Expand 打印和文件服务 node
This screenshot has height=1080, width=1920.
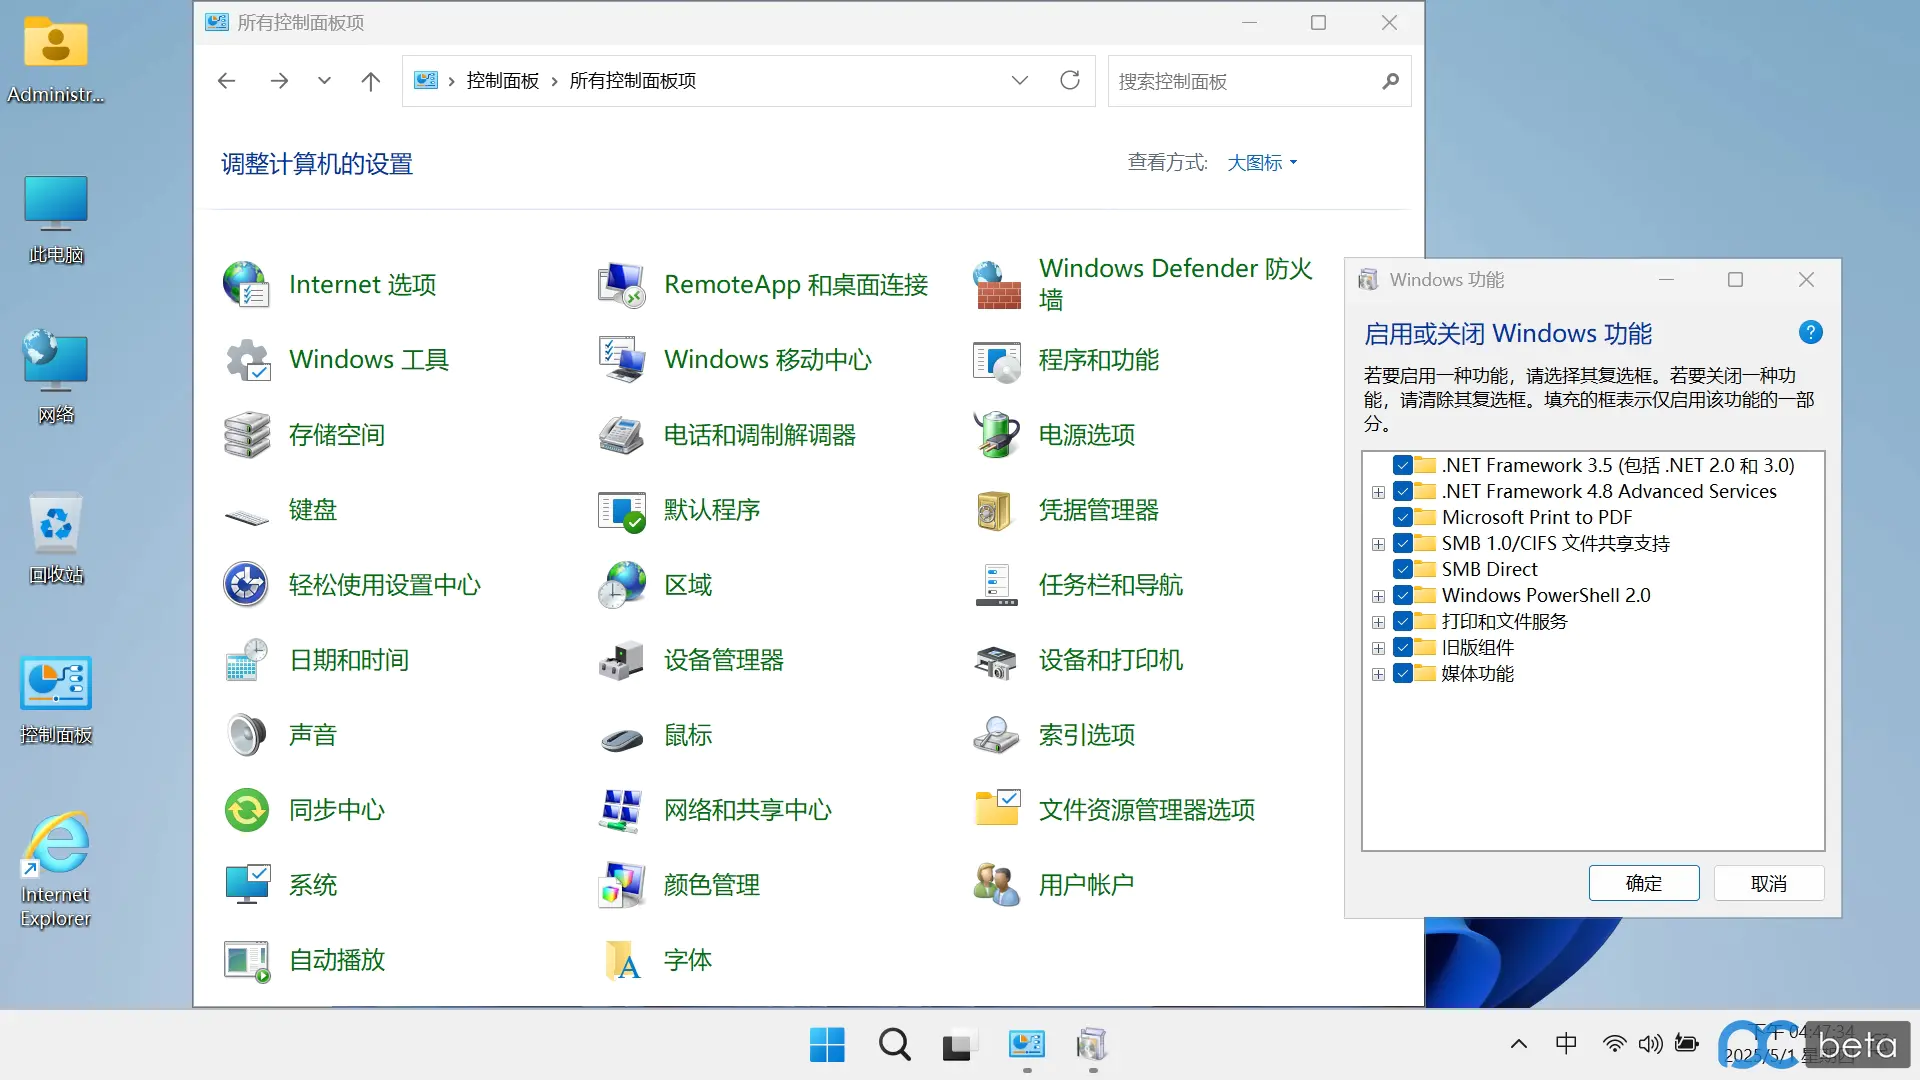1378,622
